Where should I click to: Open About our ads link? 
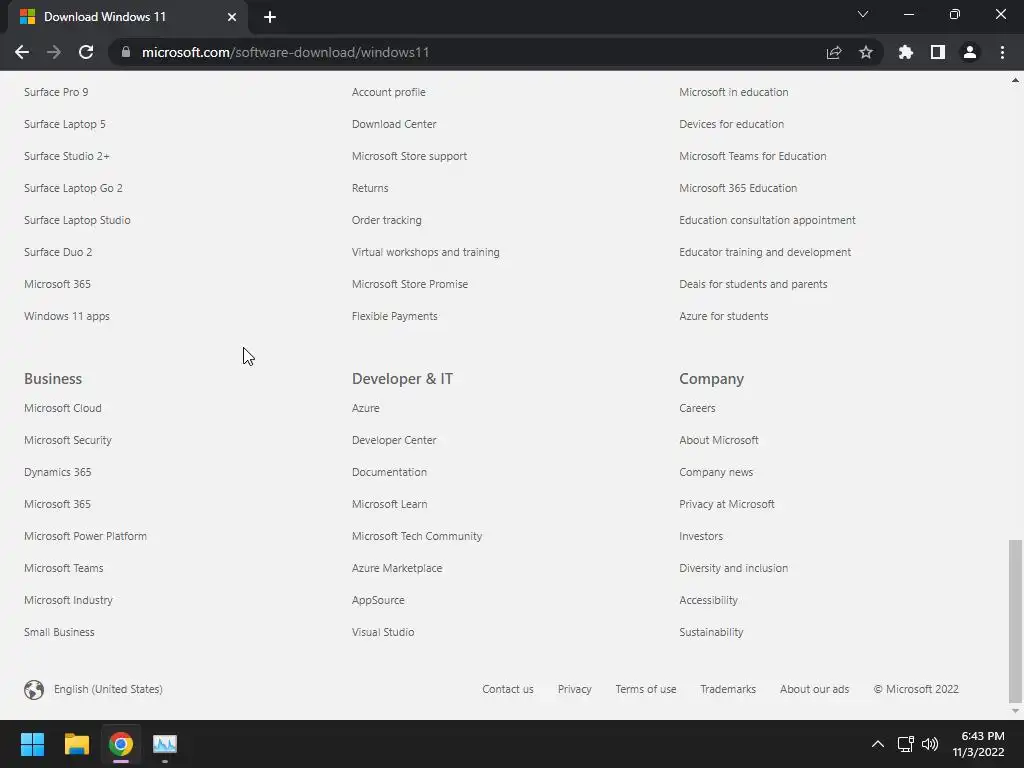[814, 689]
